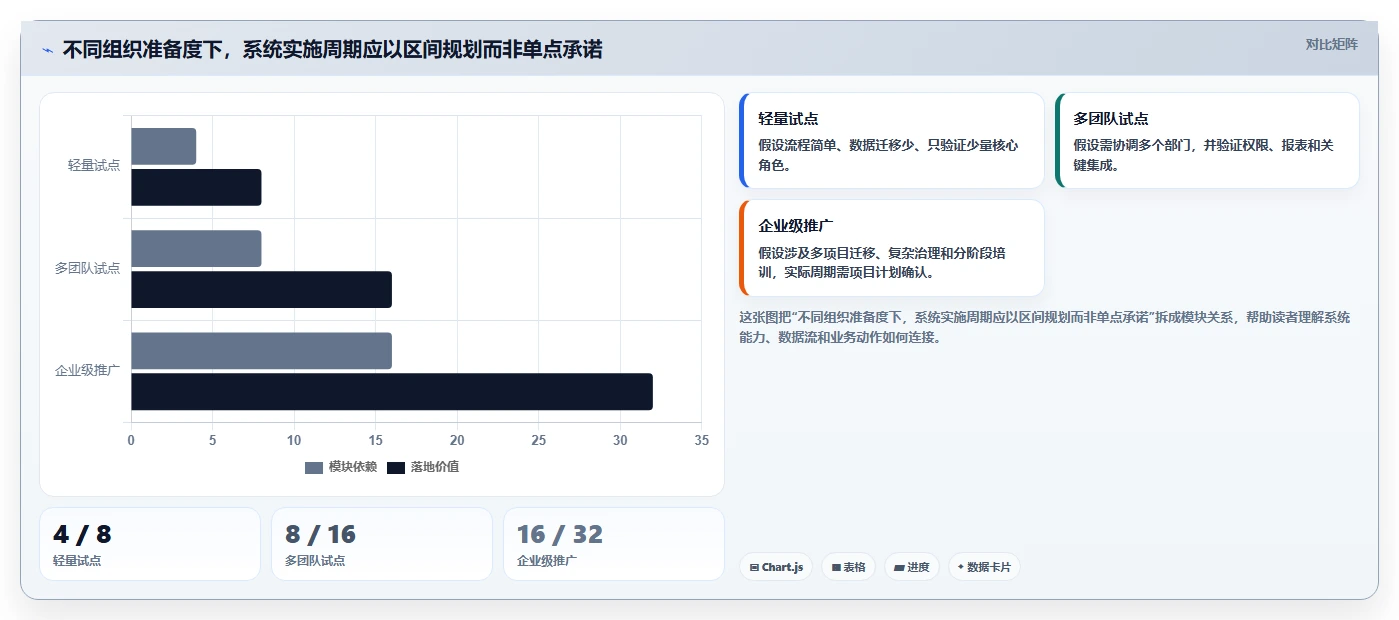Click the gray 模块依赖 bar for 轻量试点
The image size is (1399, 620).
(164, 146)
